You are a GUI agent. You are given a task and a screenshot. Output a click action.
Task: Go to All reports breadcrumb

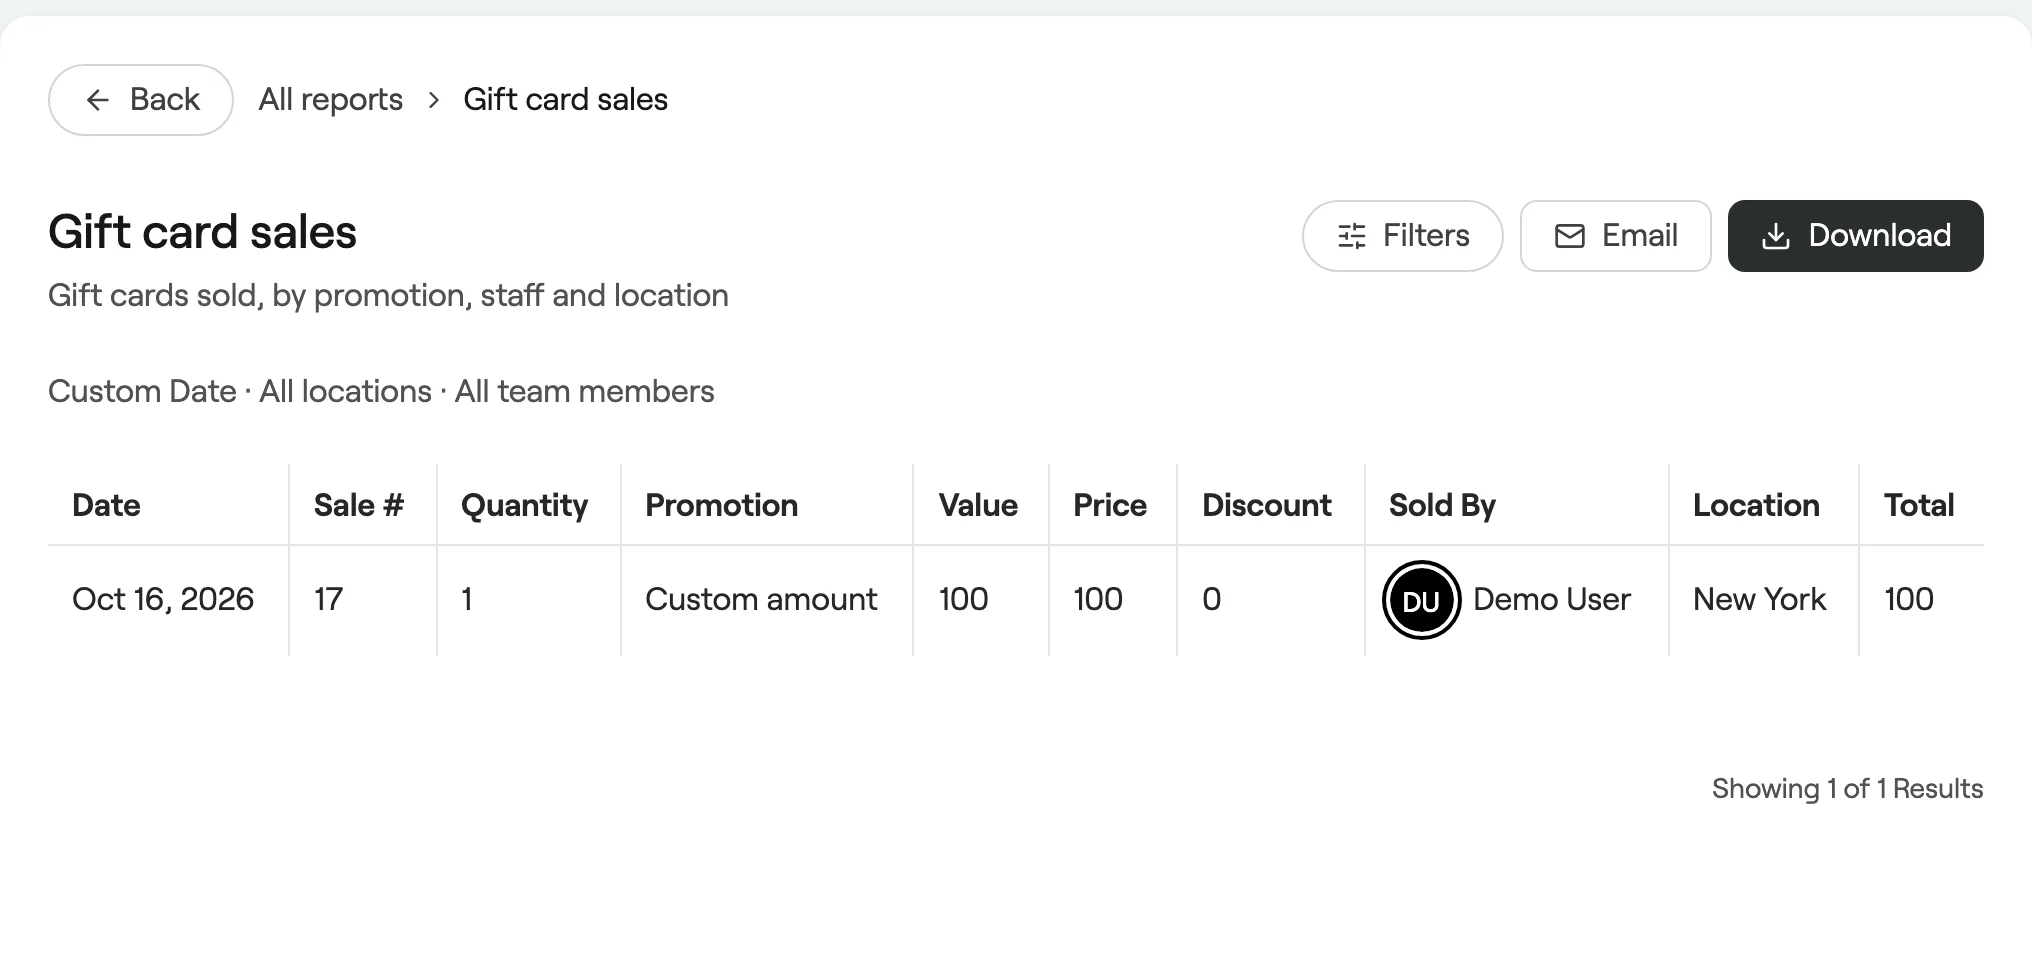tap(331, 100)
